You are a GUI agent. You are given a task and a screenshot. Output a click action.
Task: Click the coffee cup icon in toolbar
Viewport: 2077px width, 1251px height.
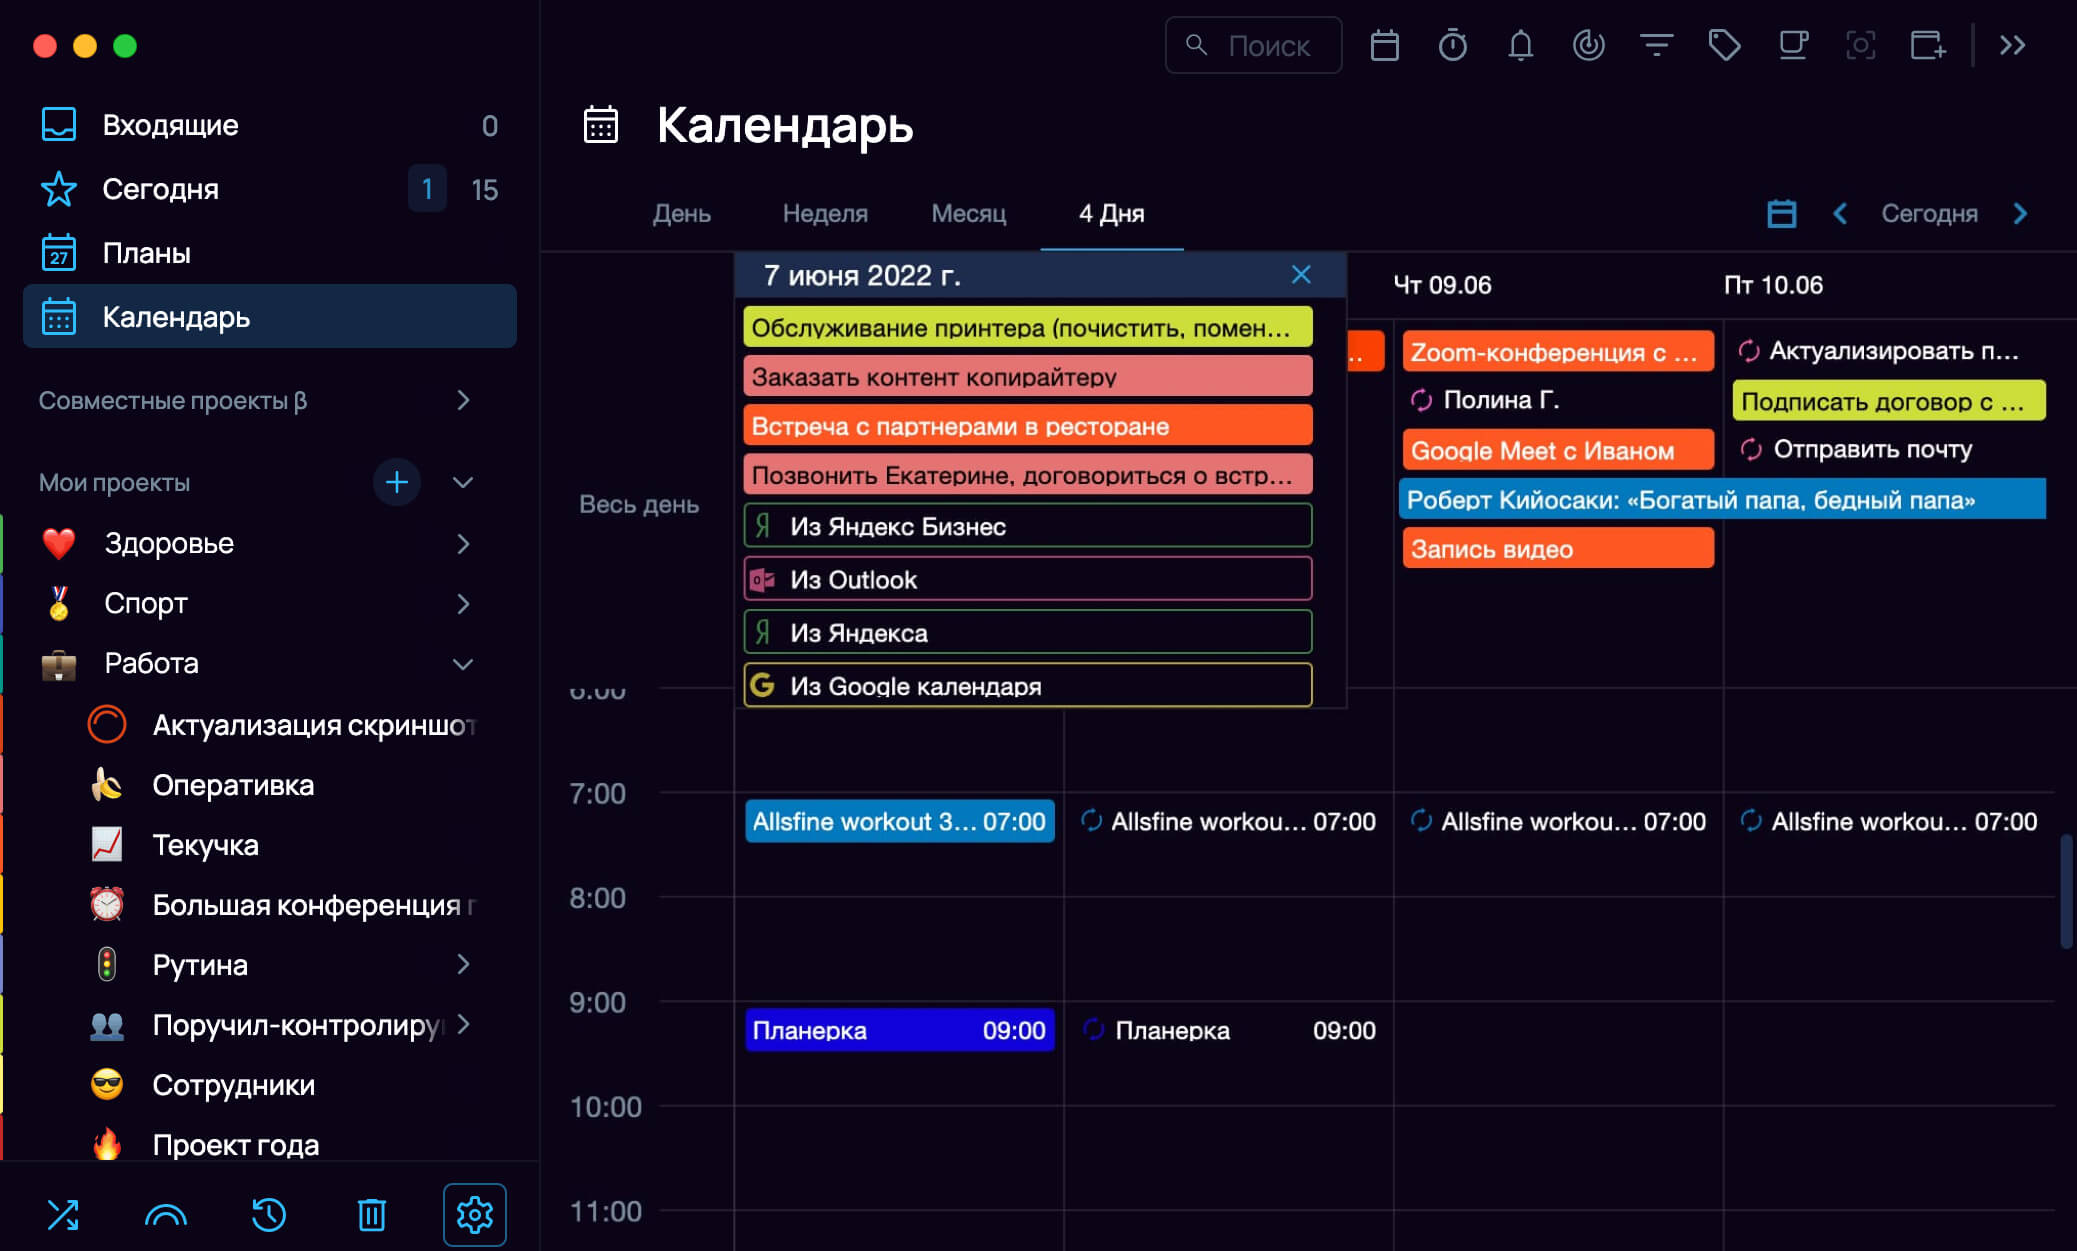click(1792, 45)
